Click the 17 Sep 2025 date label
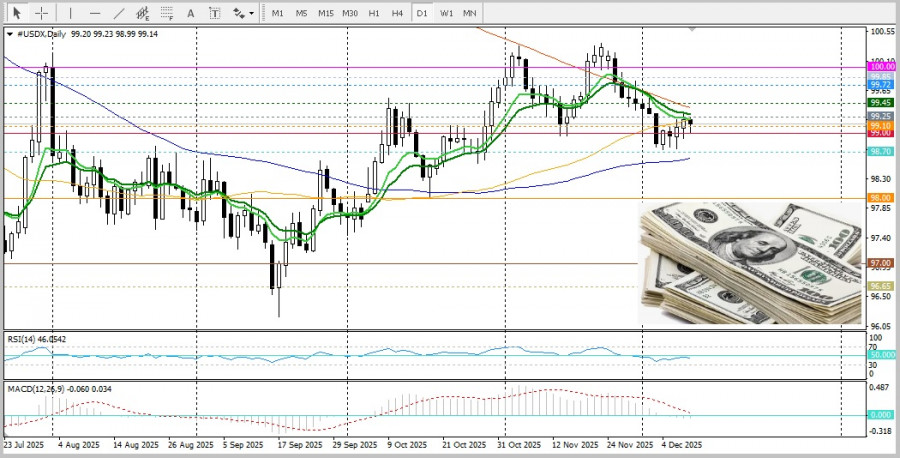 click(299, 445)
